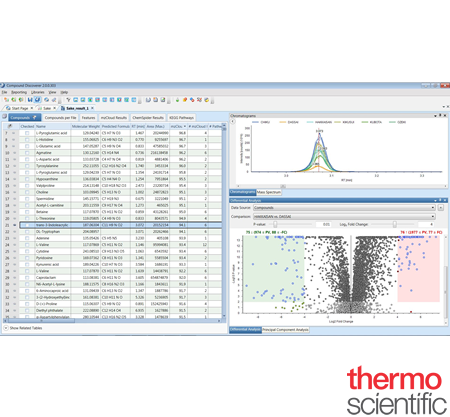The width and height of the screenshot is (450, 417).
Task: Check the box for Choline row
Action: (27, 192)
